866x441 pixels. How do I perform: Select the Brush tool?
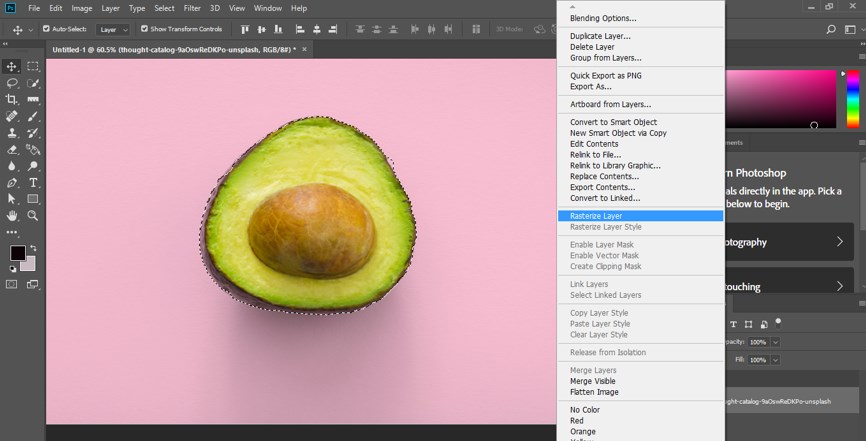pos(33,116)
